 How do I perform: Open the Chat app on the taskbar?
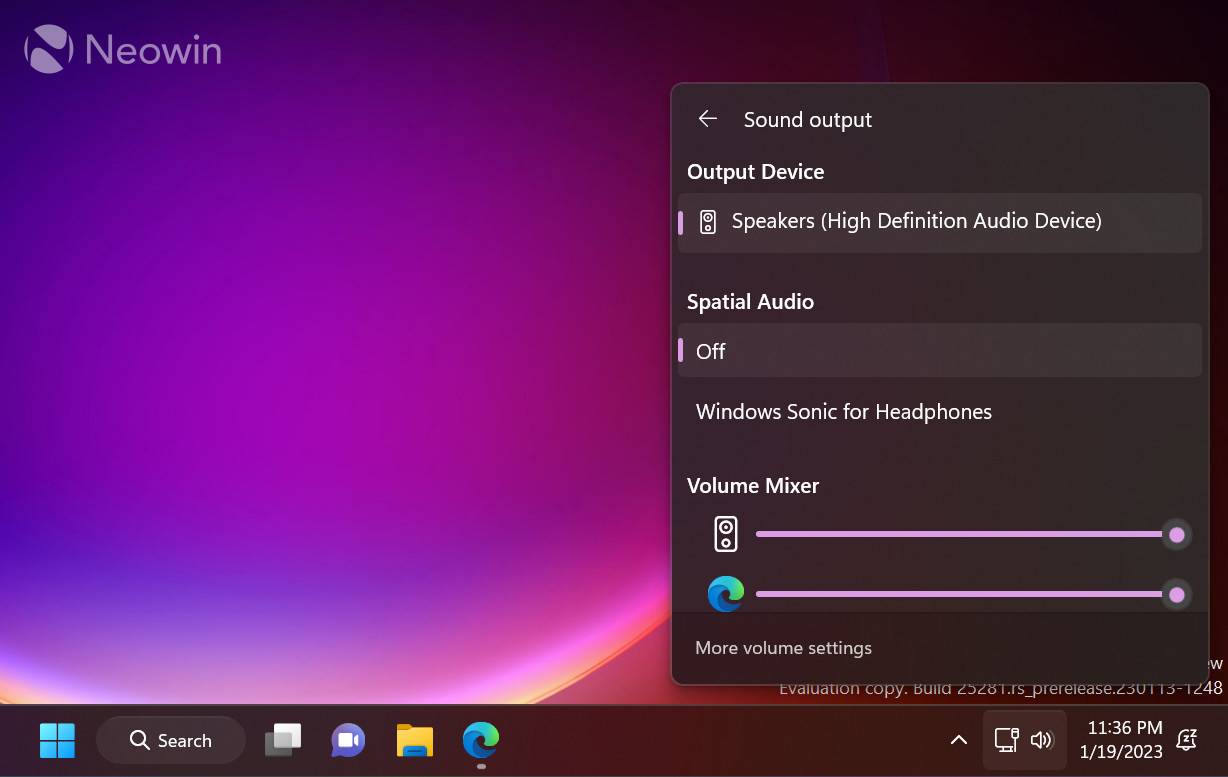tap(348, 740)
